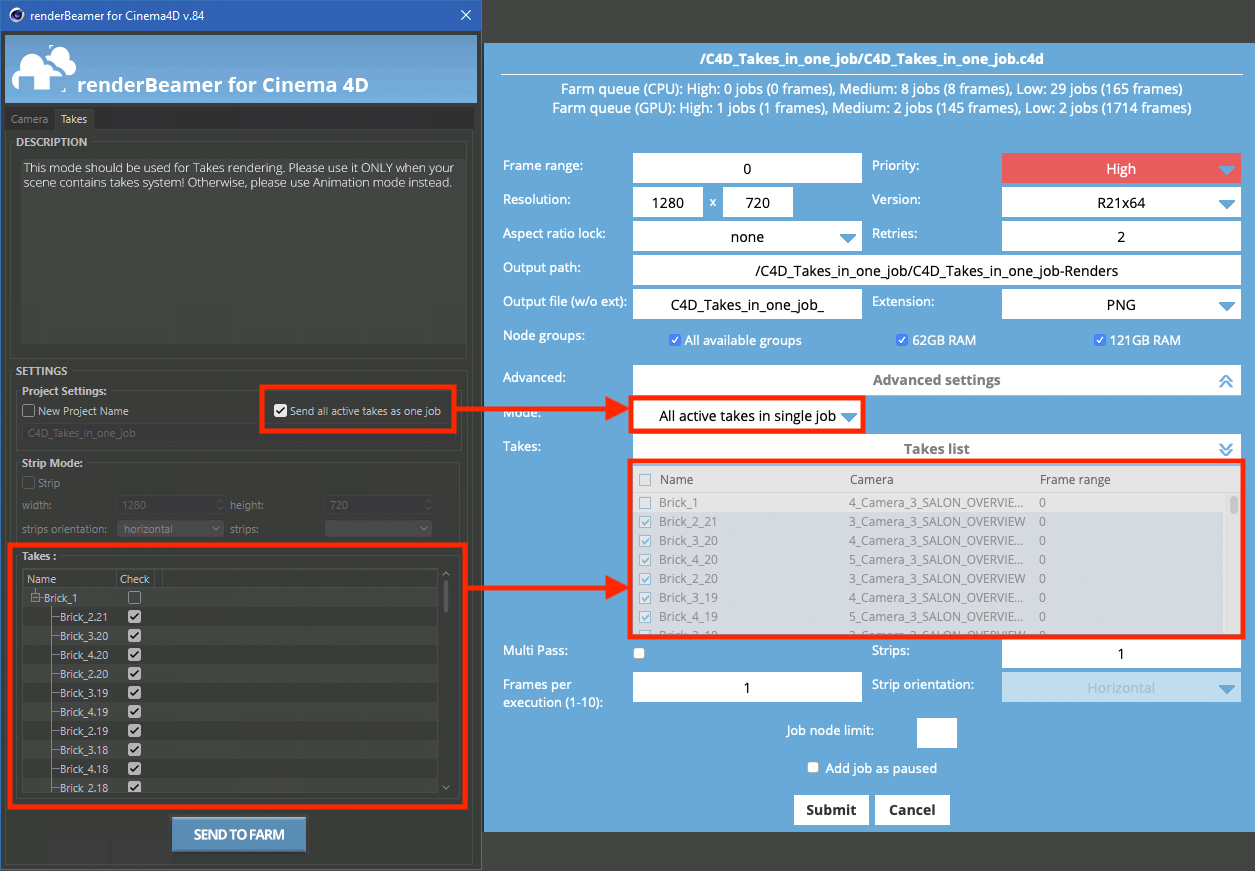Switch to the Takes tab
The image size is (1255, 871).
[74, 119]
